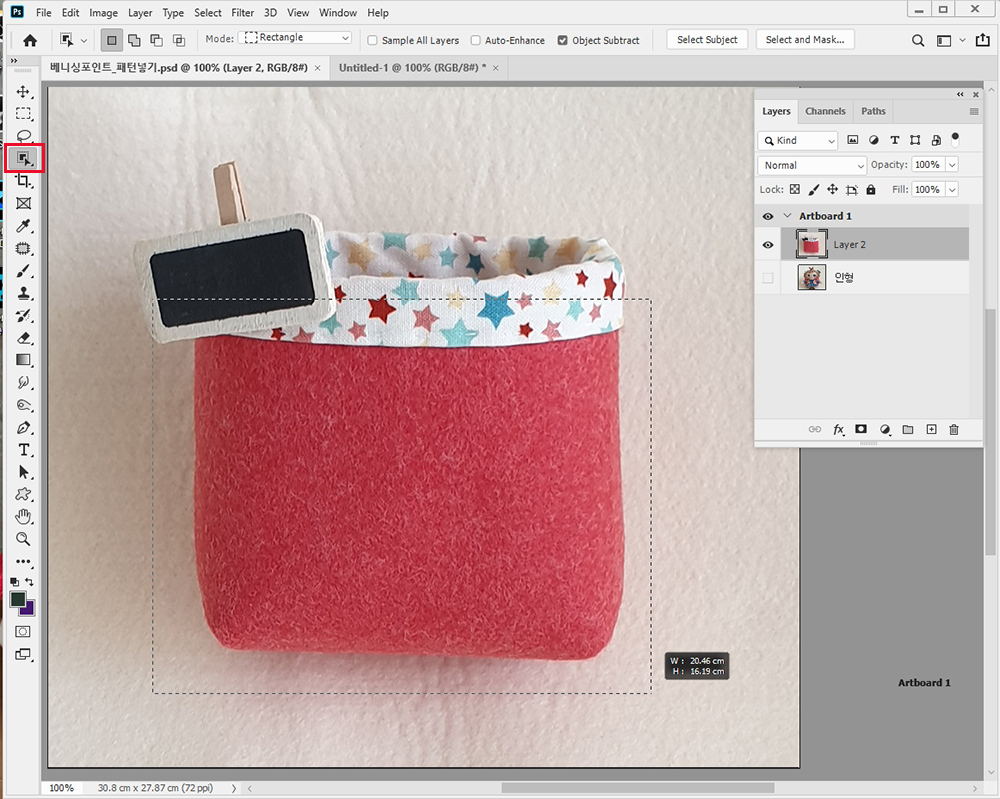Open the Fill dropdown arrow
Viewport: 1000px width, 799px height.
click(952, 189)
